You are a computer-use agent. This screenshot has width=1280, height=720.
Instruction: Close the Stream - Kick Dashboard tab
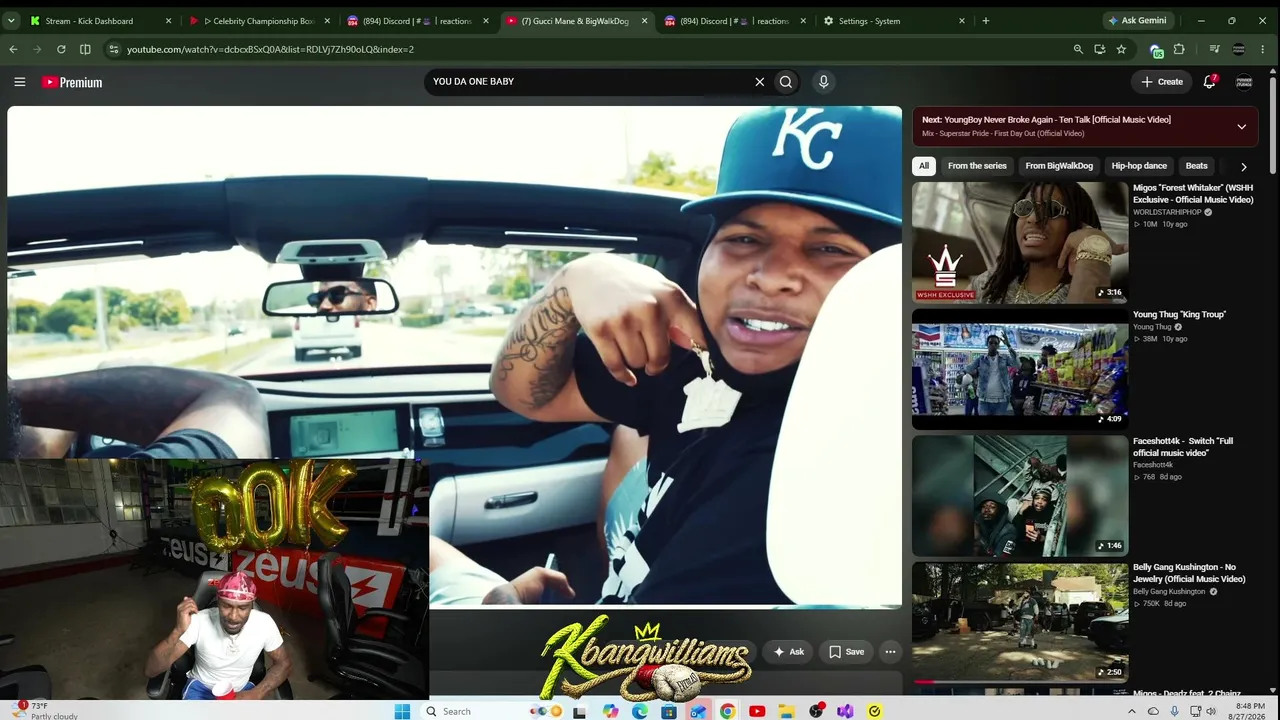[168, 20]
